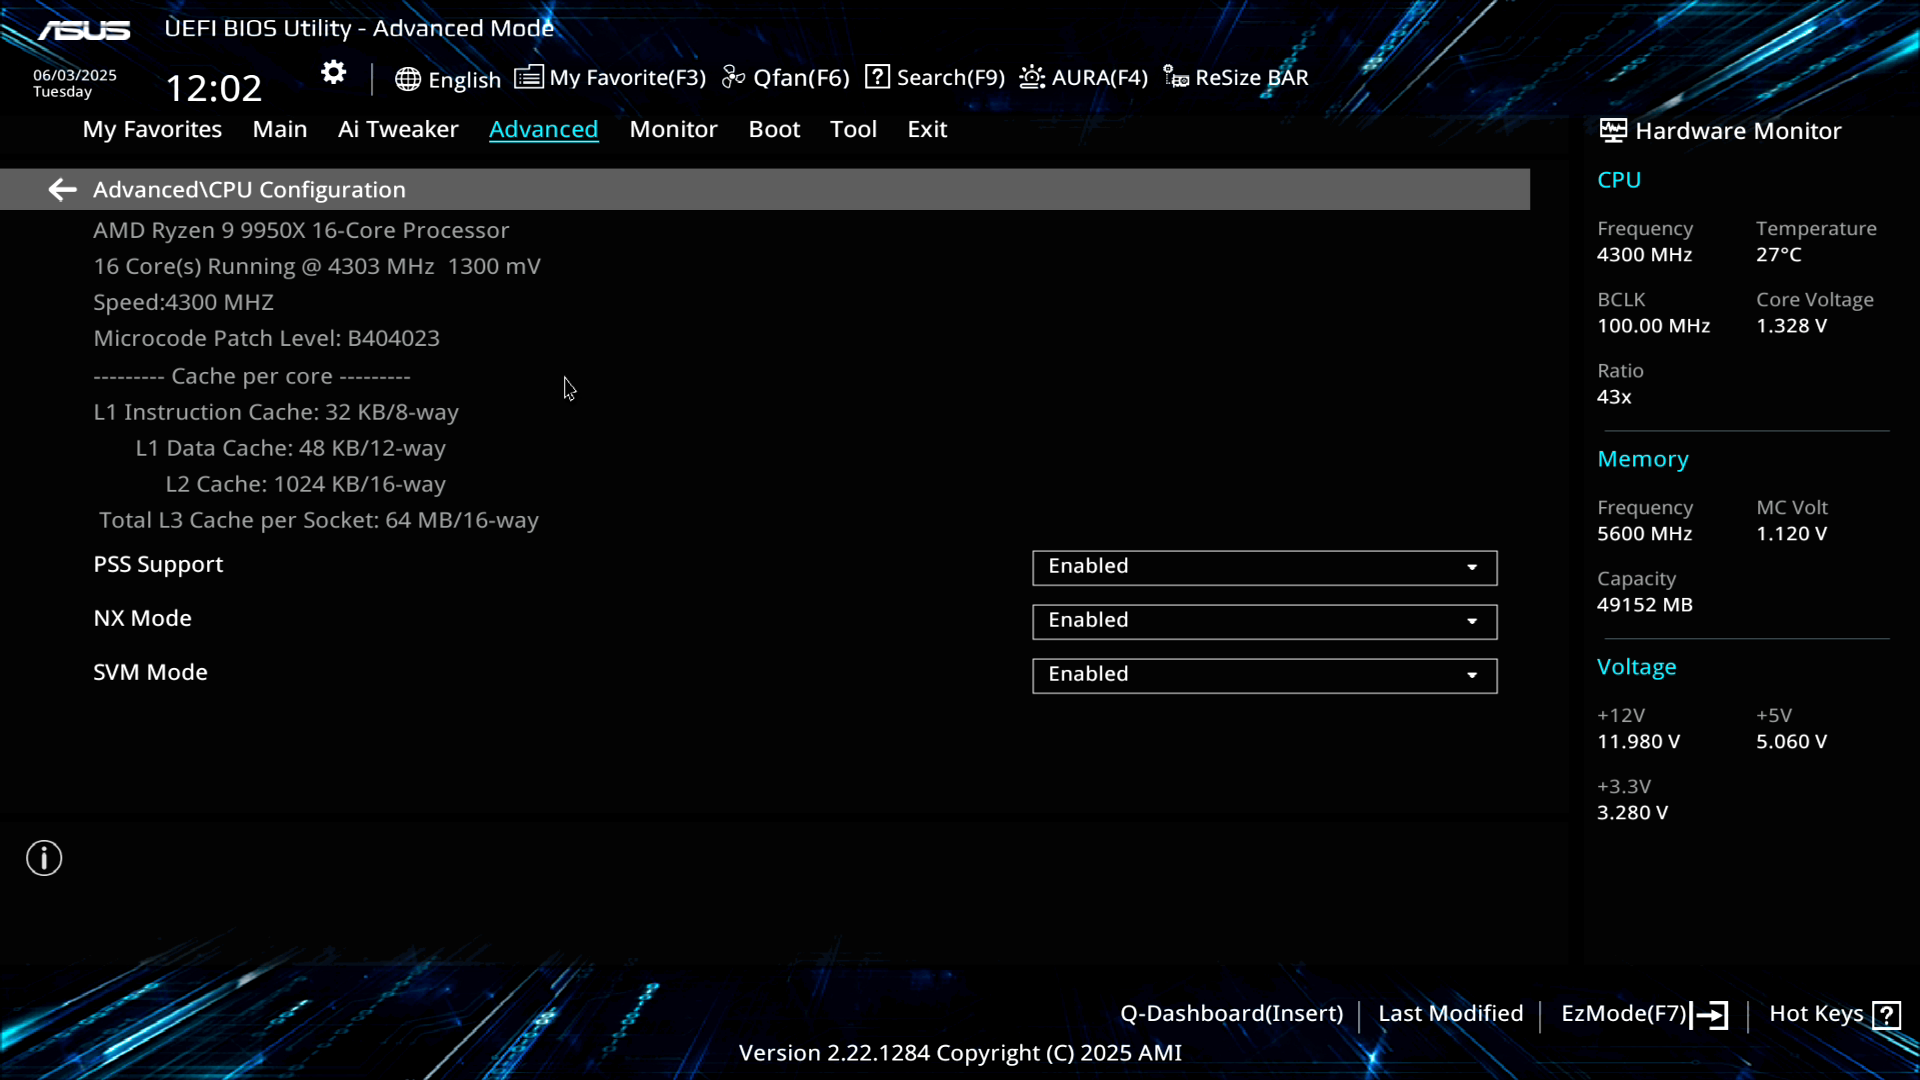Screen dimensions: 1920x1080
Task: Click the globe language icon
Action: click(x=407, y=79)
